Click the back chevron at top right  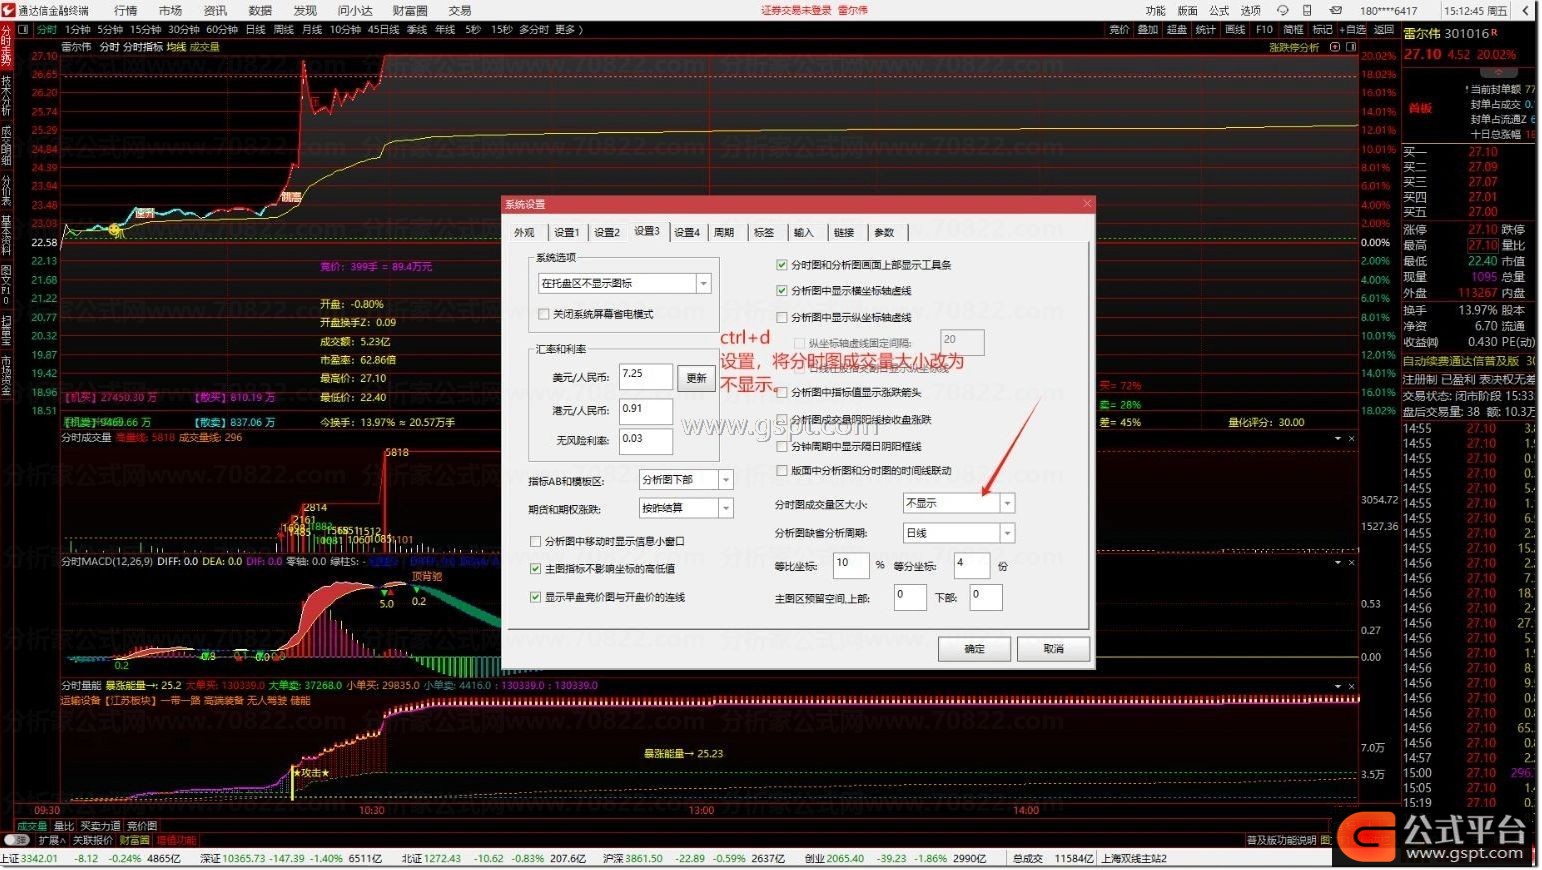pyautogui.click(x=1527, y=10)
